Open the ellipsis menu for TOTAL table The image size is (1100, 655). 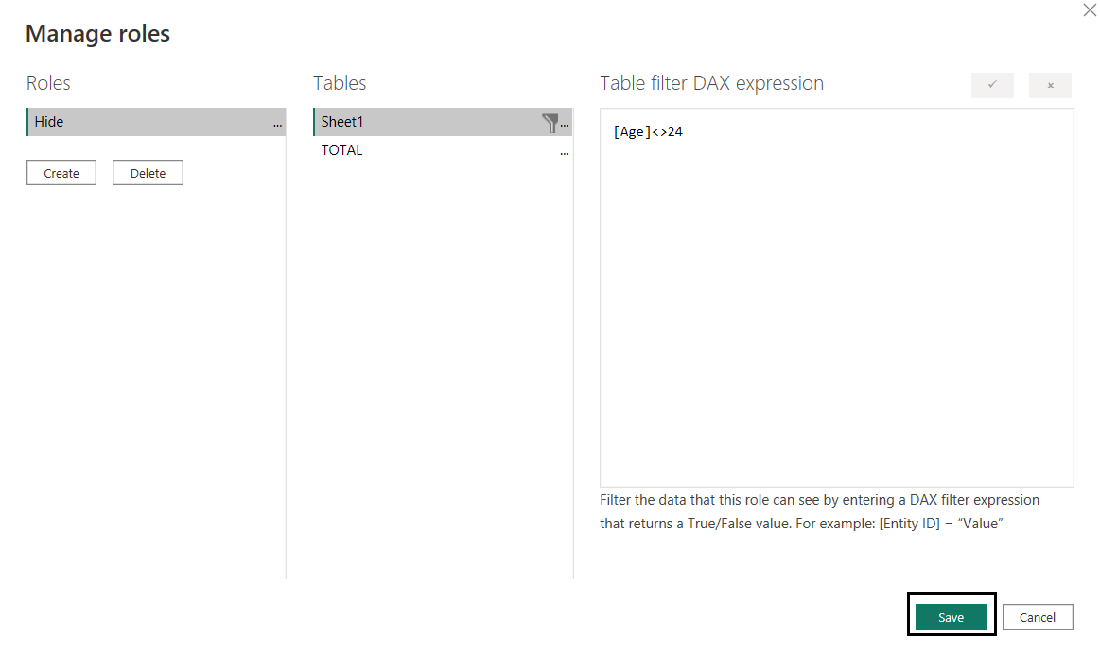[565, 151]
